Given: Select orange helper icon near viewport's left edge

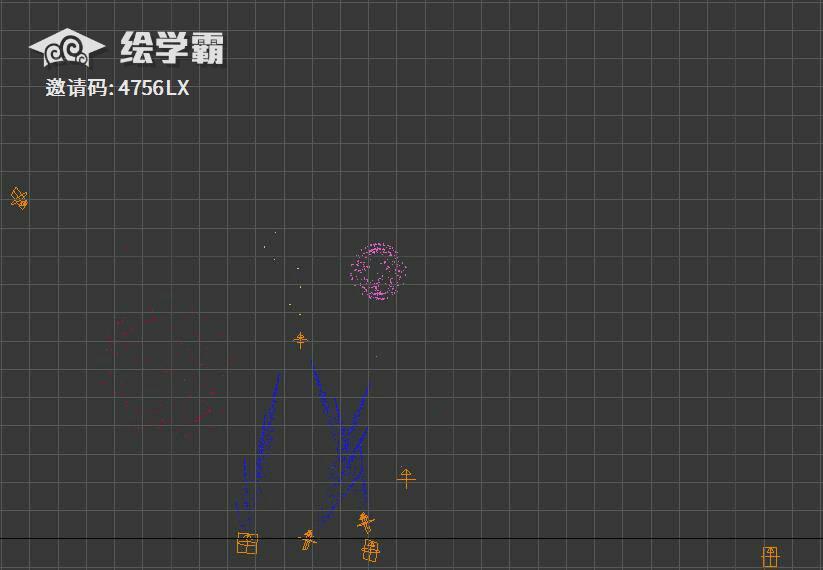Looking at the screenshot, I should tap(19, 198).
